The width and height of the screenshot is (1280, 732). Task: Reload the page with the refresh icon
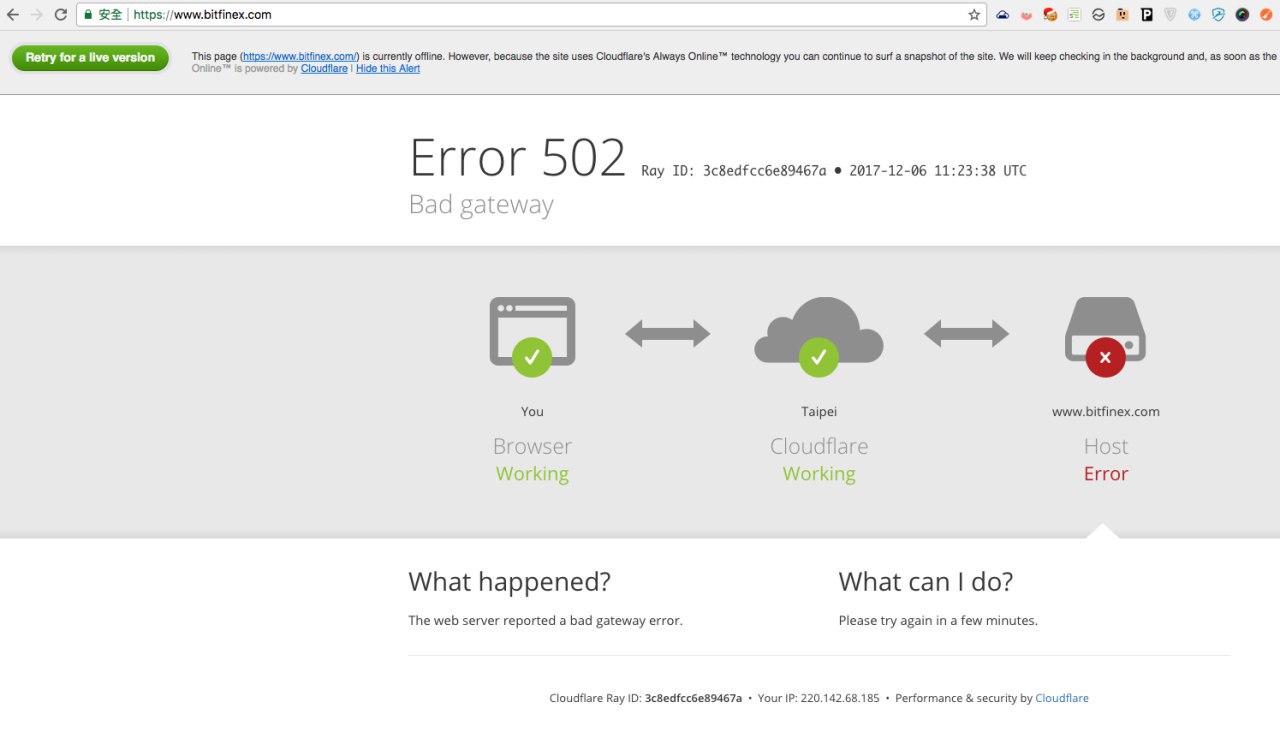[61, 15]
